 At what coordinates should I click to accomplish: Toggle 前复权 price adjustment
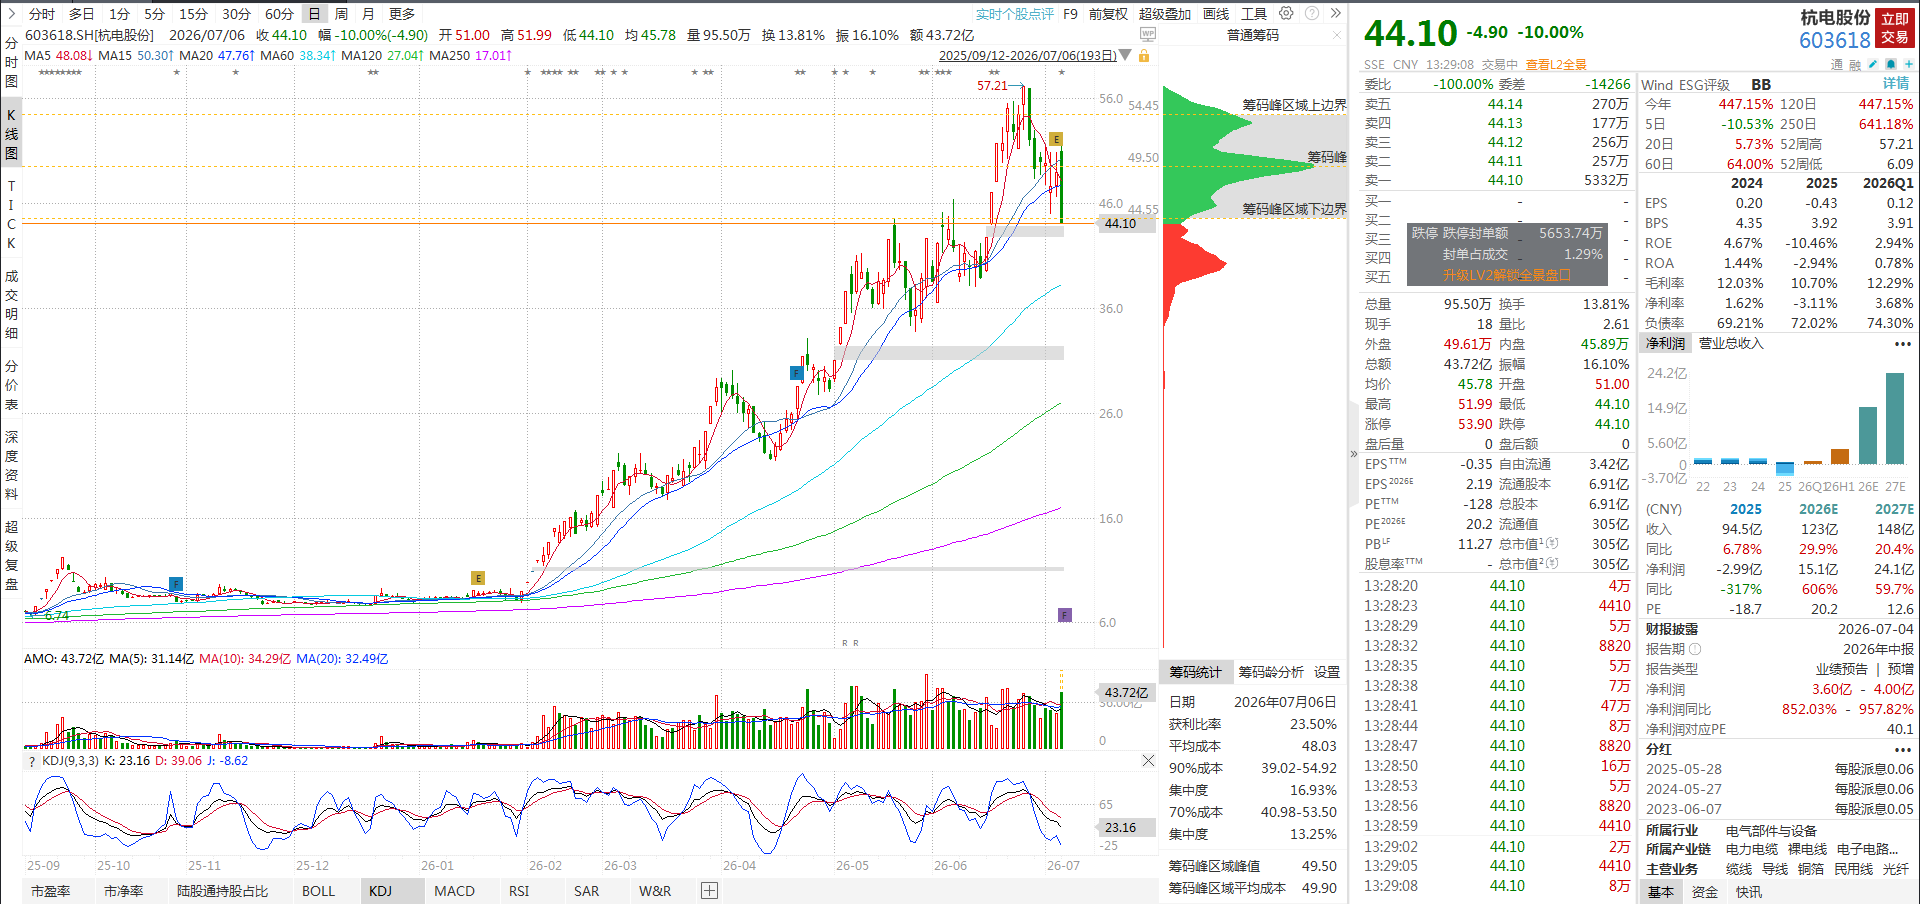coord(1108,14)
